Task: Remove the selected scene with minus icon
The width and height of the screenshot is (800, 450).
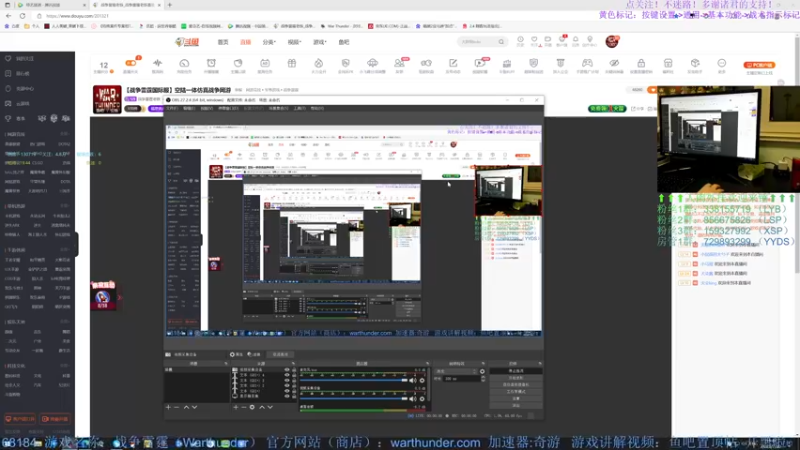Action: pos(176,407)
